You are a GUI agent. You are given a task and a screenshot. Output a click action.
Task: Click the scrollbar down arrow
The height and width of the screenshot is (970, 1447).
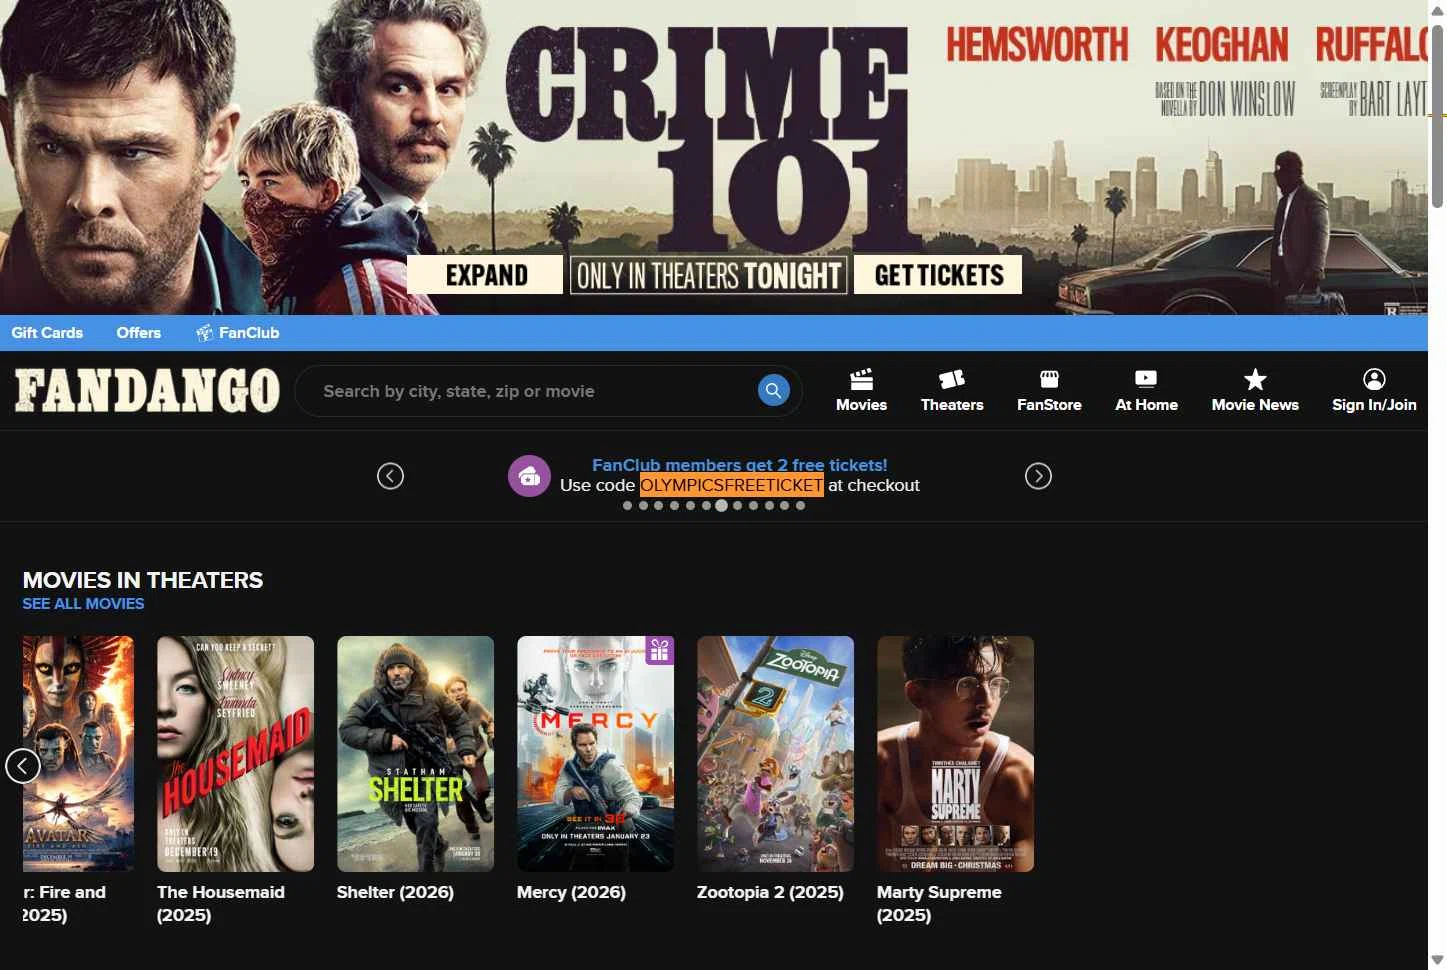1437,960
